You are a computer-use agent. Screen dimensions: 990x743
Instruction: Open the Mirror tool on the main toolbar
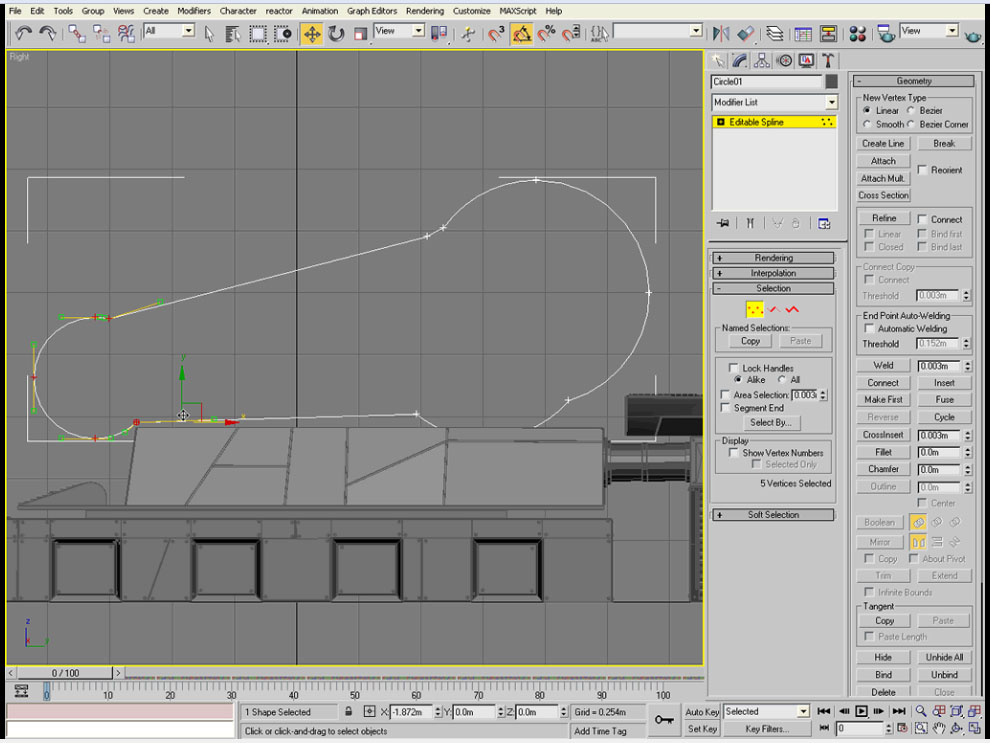(x=721, y=32)
